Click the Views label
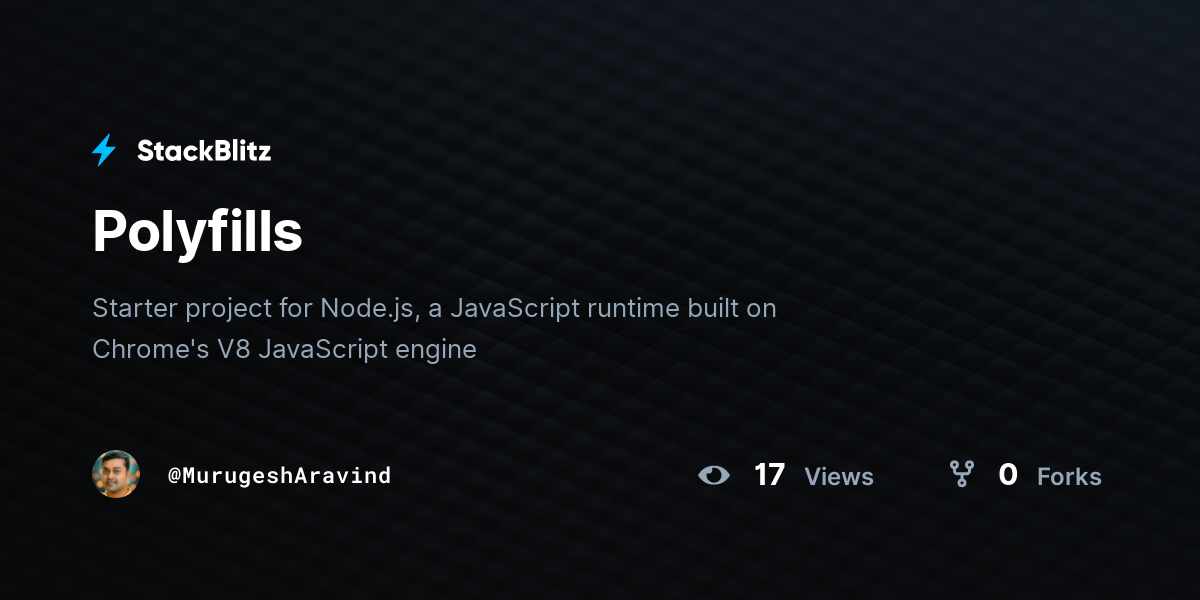 click(x=839, y=477)
